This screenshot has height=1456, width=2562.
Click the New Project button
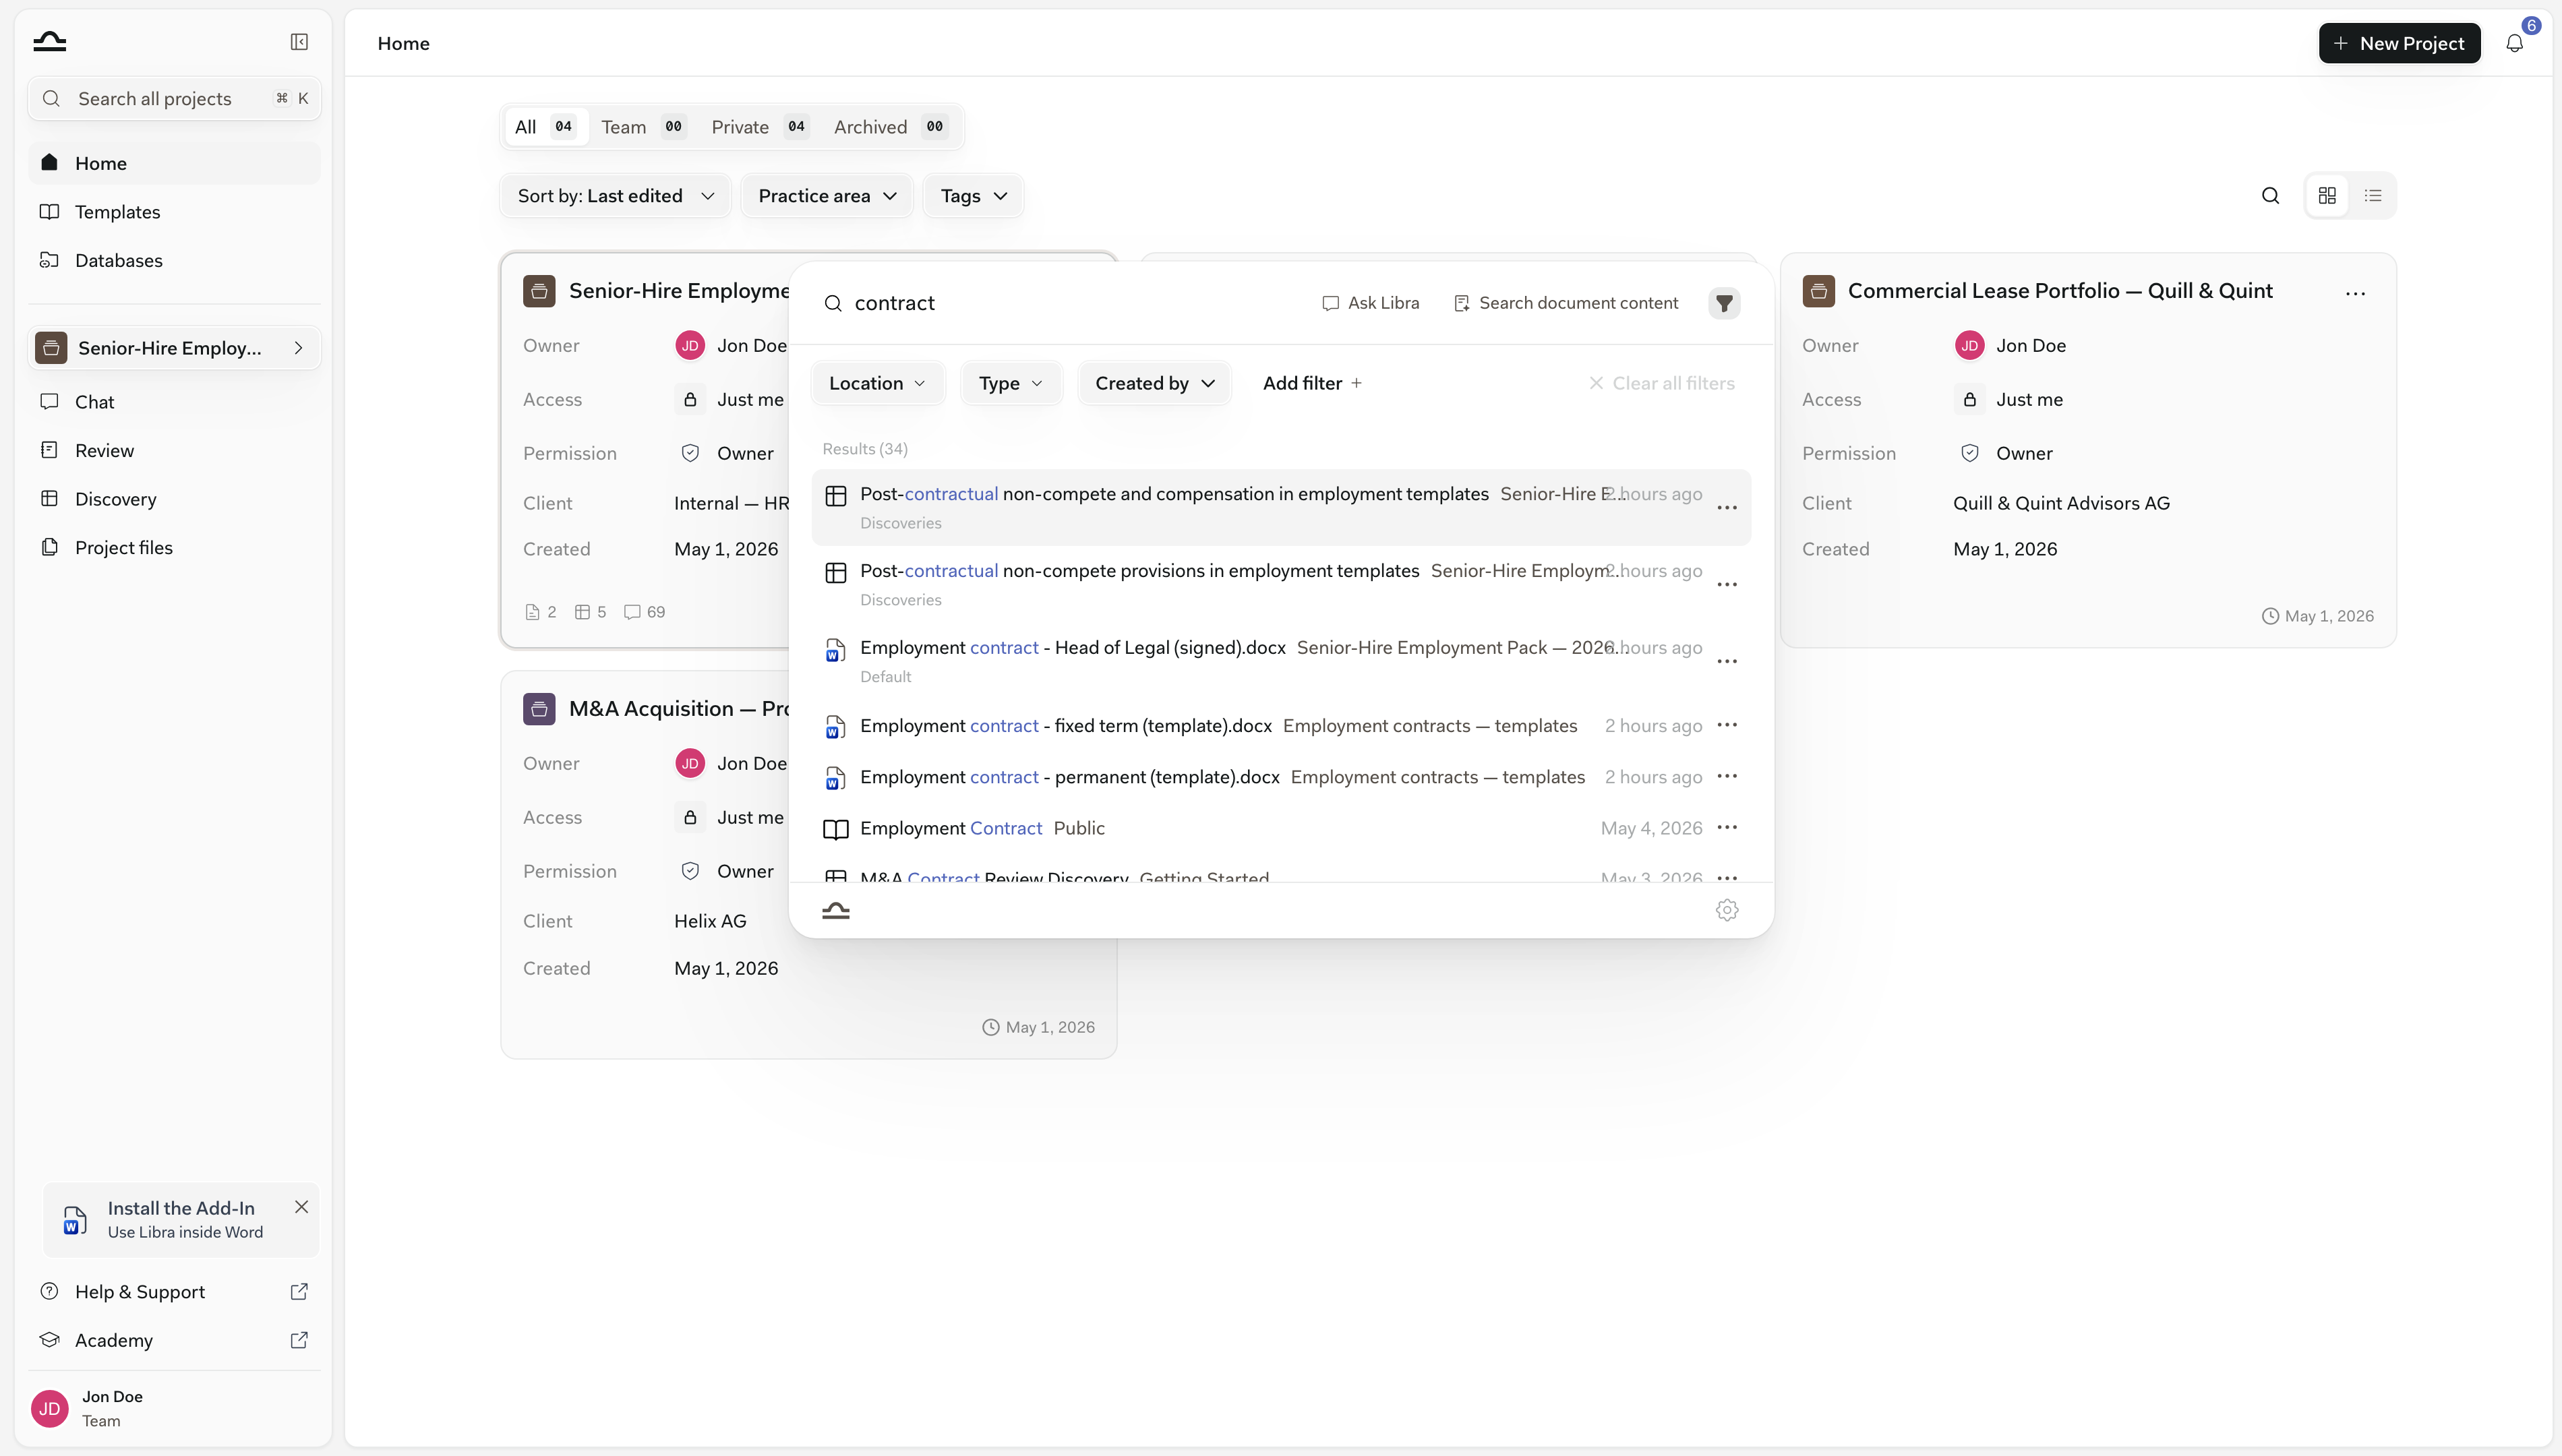(2399, 43)
